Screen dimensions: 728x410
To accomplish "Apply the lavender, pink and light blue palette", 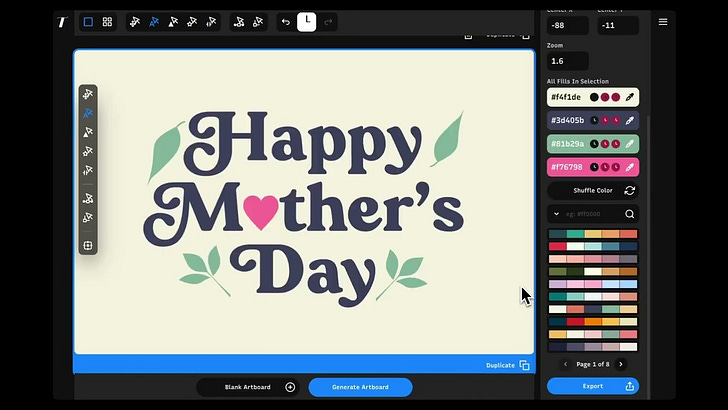I will (593, 284).
